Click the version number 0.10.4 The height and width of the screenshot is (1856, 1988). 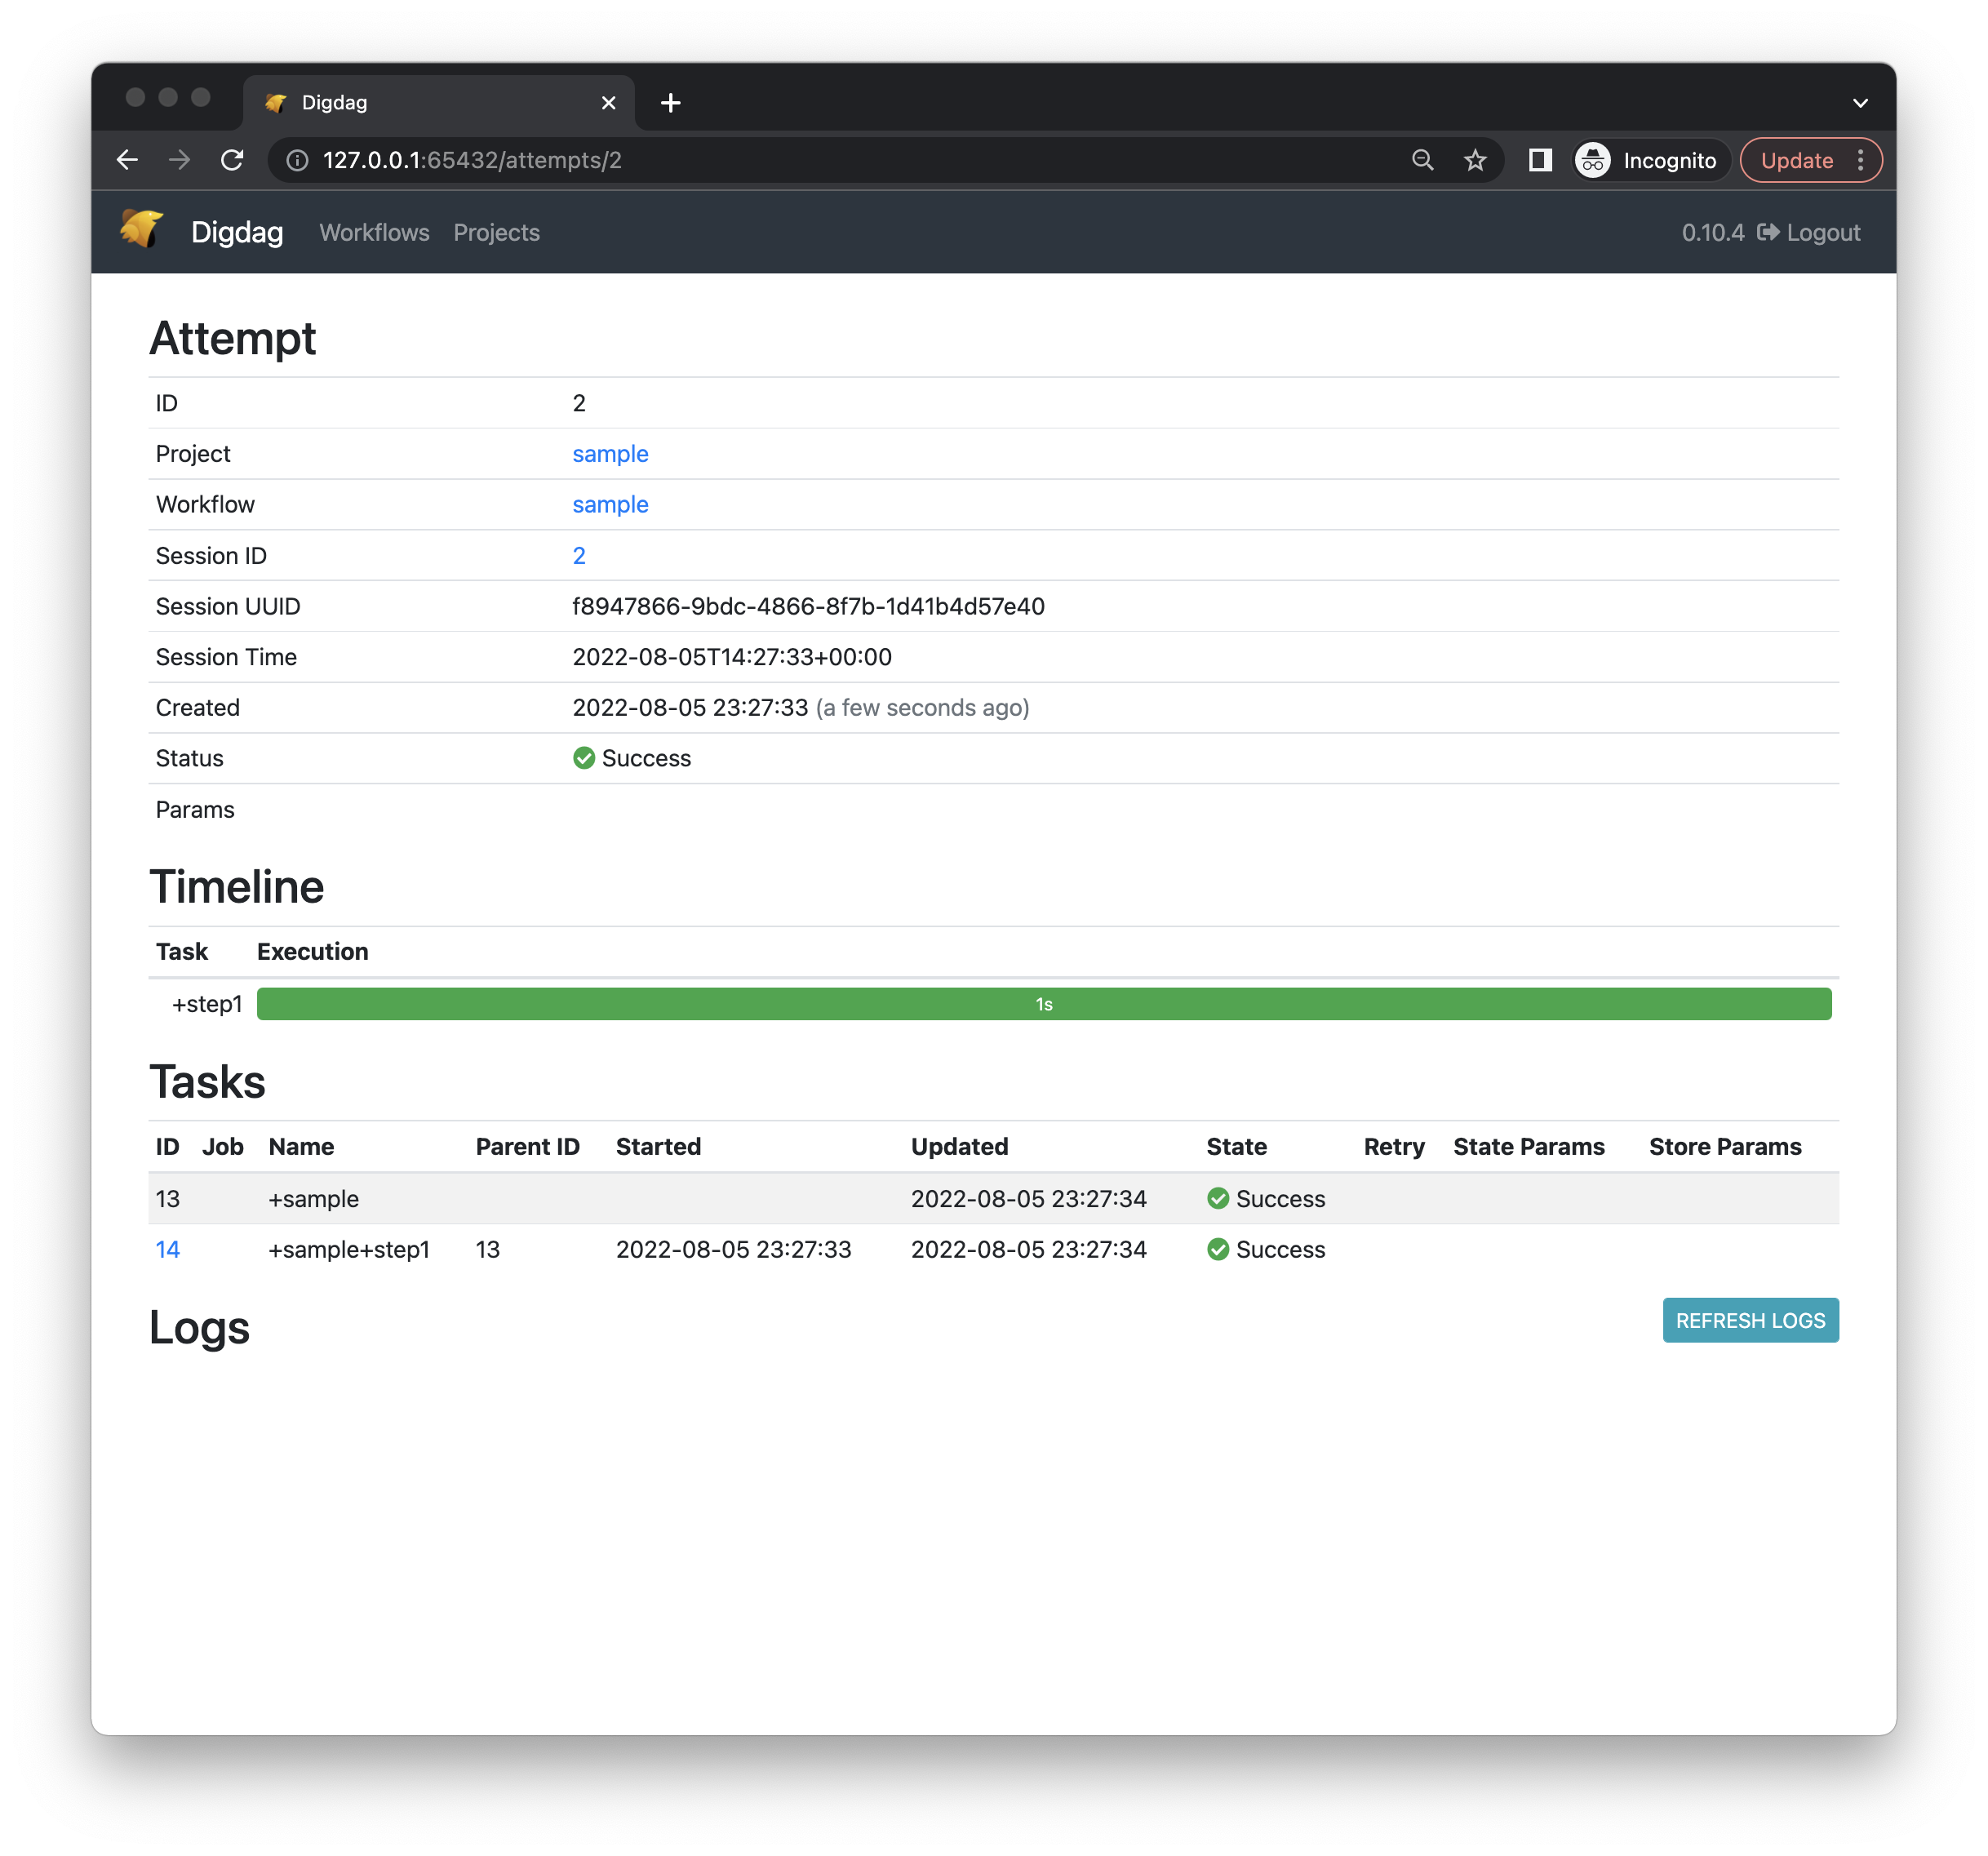tap(1712, 232)
